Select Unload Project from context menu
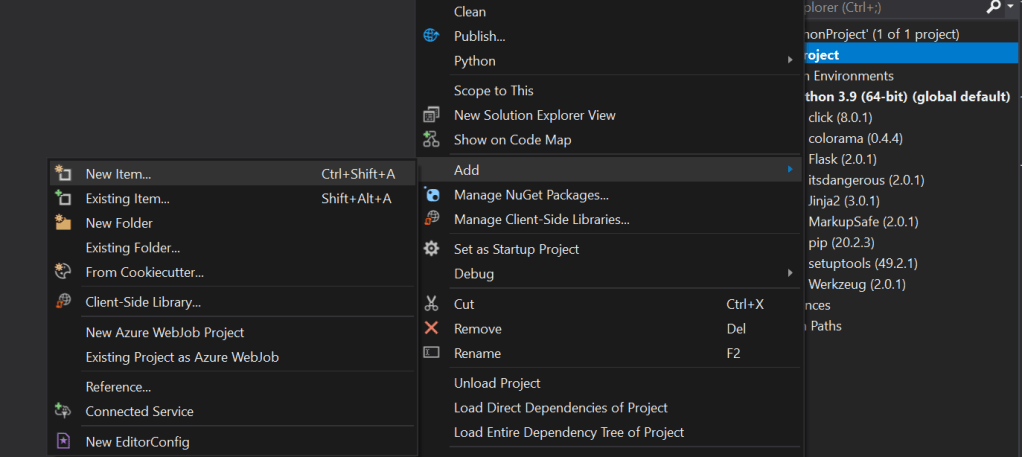 497,383
